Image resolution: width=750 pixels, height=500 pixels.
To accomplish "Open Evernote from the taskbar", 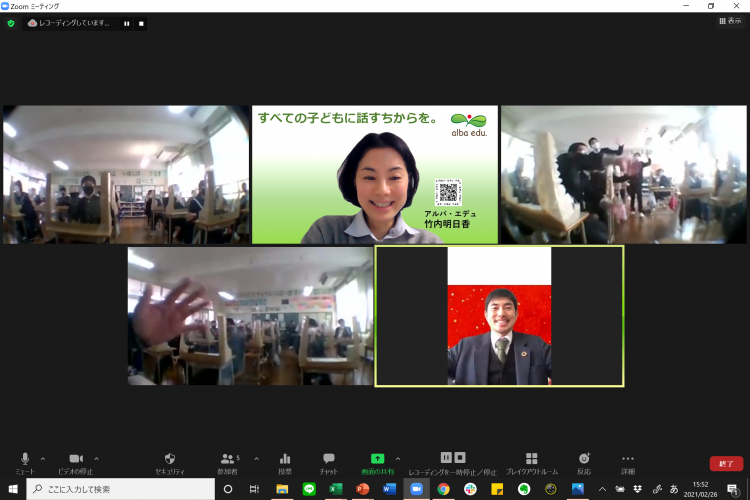I will click(x=524, y=489).
